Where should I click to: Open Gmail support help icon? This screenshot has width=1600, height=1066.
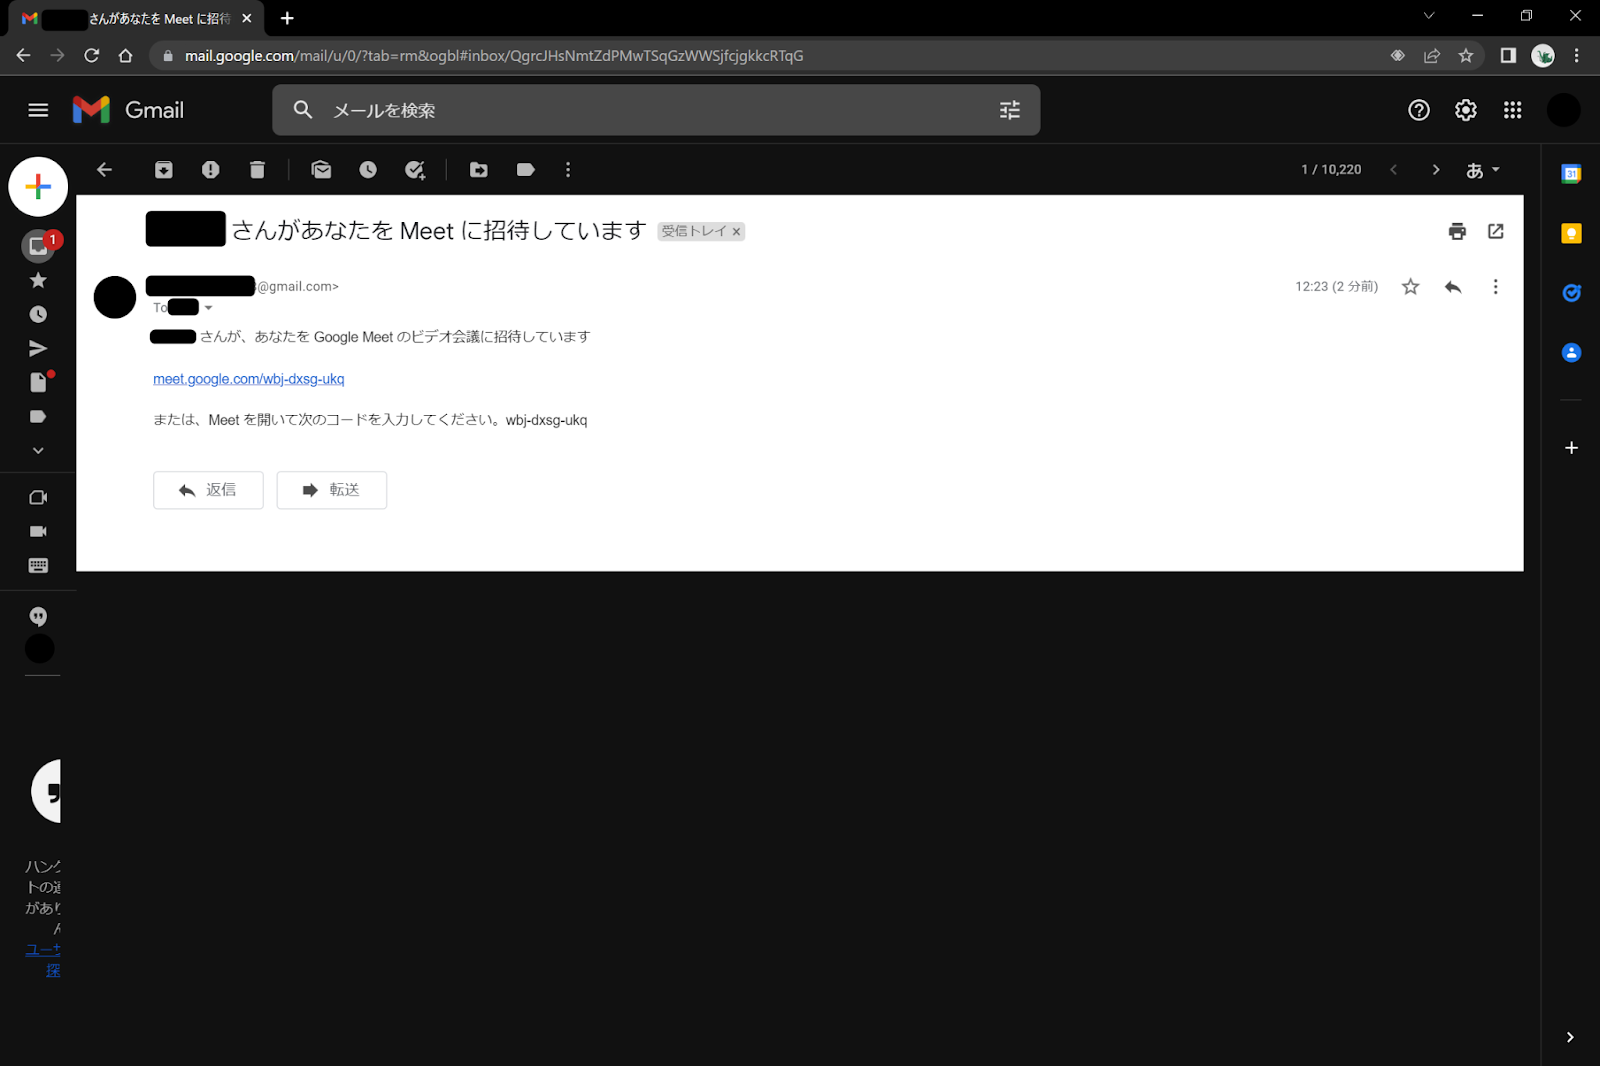[1419, 110]
